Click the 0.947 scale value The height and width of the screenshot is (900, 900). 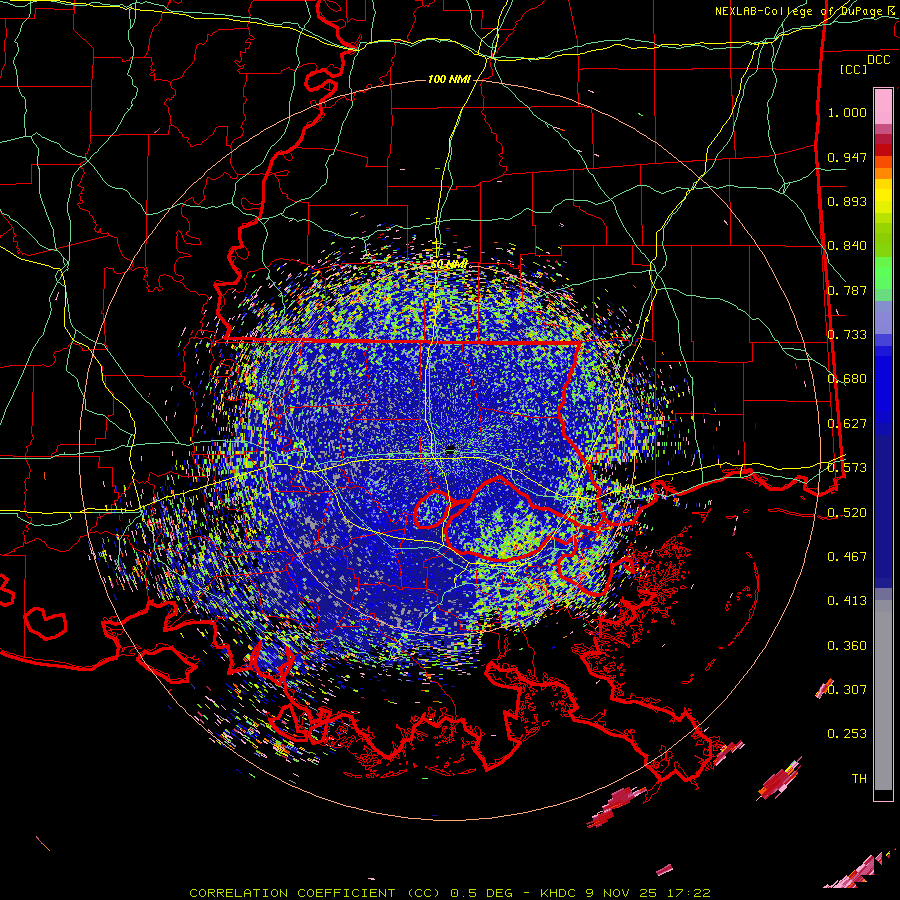(x=847, y=157)
